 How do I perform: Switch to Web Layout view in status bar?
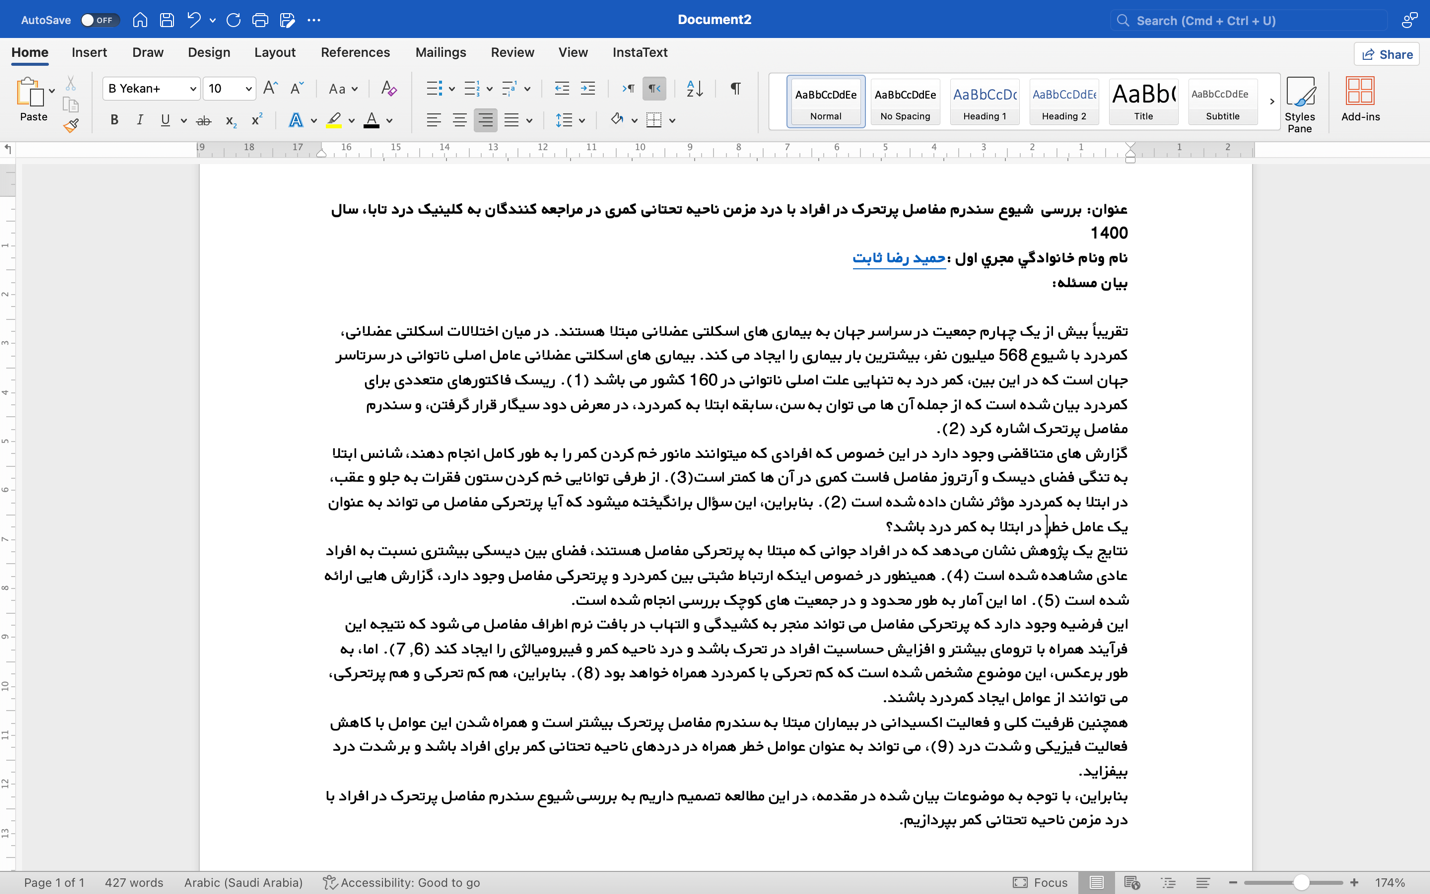click(x=1132, y=883)
